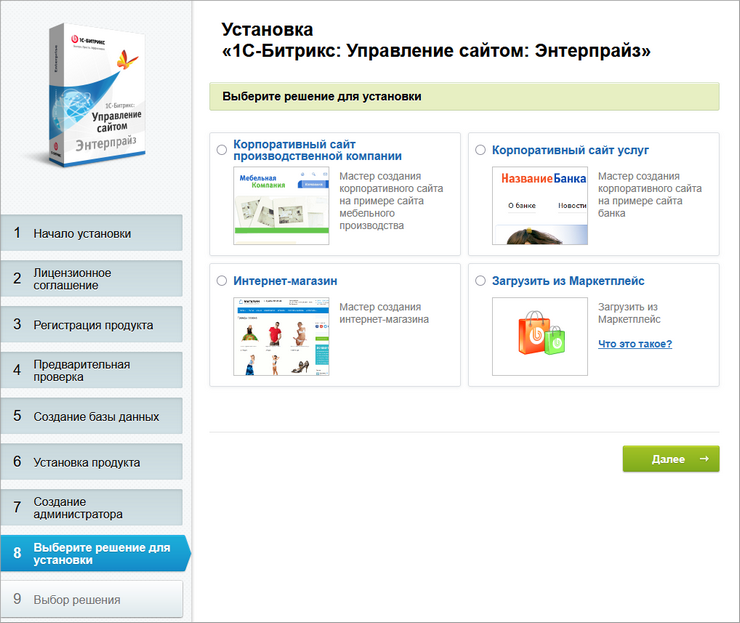Click the bank site description text

coord(649,195)
